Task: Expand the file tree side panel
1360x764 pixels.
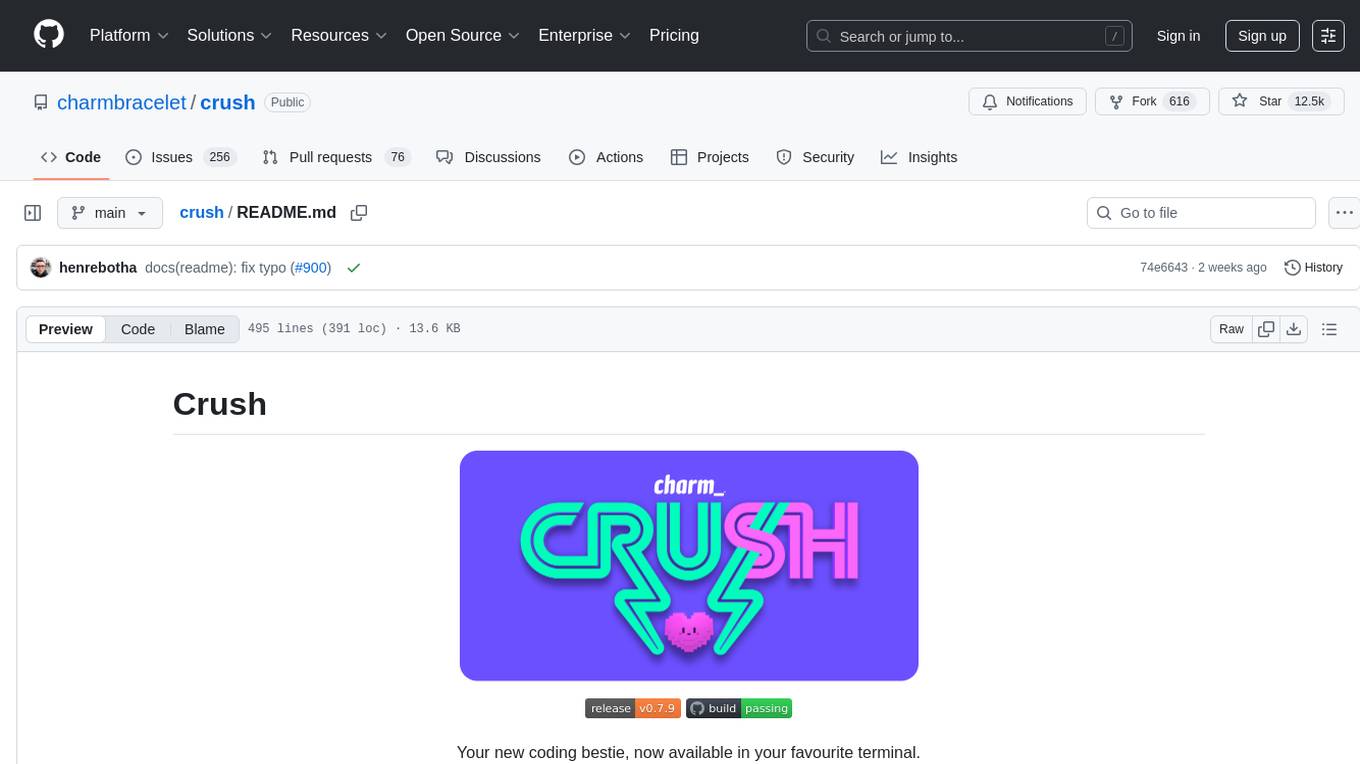Action: tap(33, 213)
